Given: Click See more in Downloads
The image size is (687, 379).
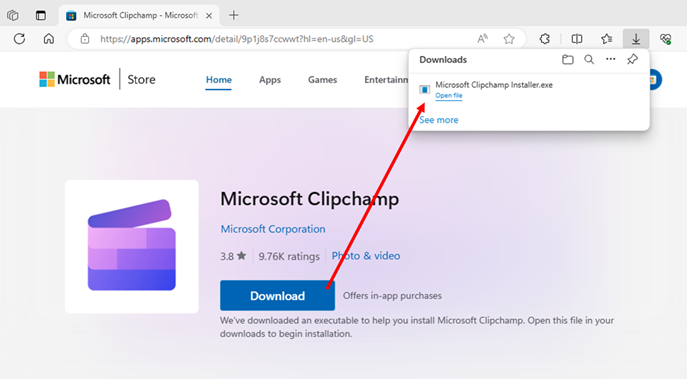Looking at the screenshot, I should [x=439, y=120].
